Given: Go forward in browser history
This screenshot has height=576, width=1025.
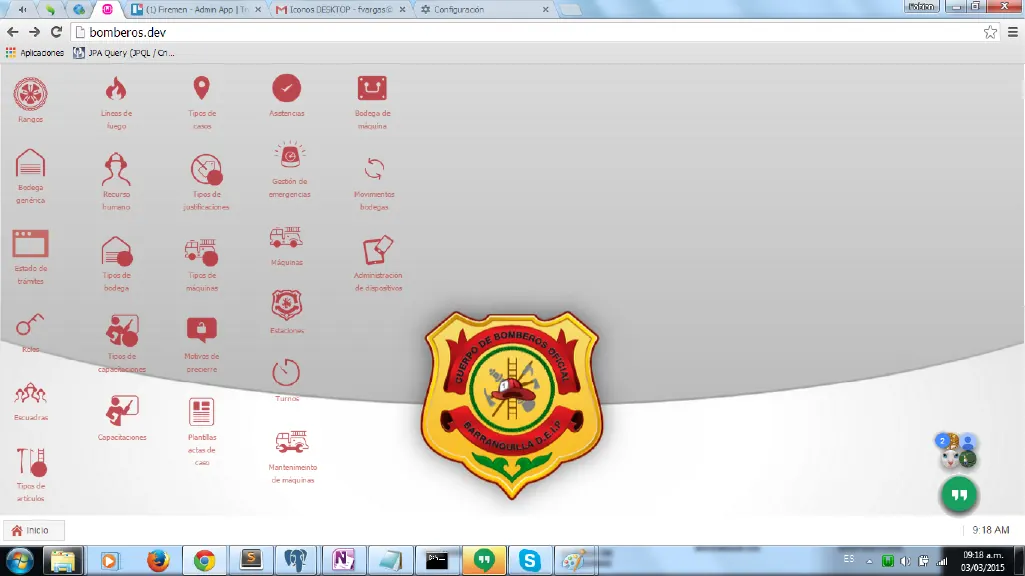Looking at the screenshot, I should click(34, 31).
